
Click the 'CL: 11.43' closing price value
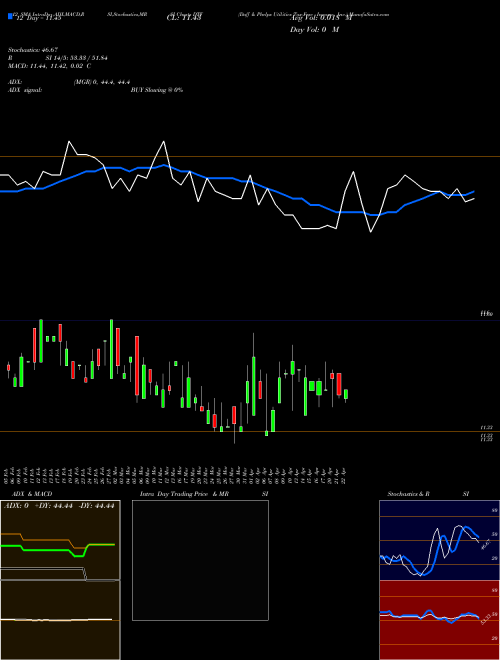point(184,18)
